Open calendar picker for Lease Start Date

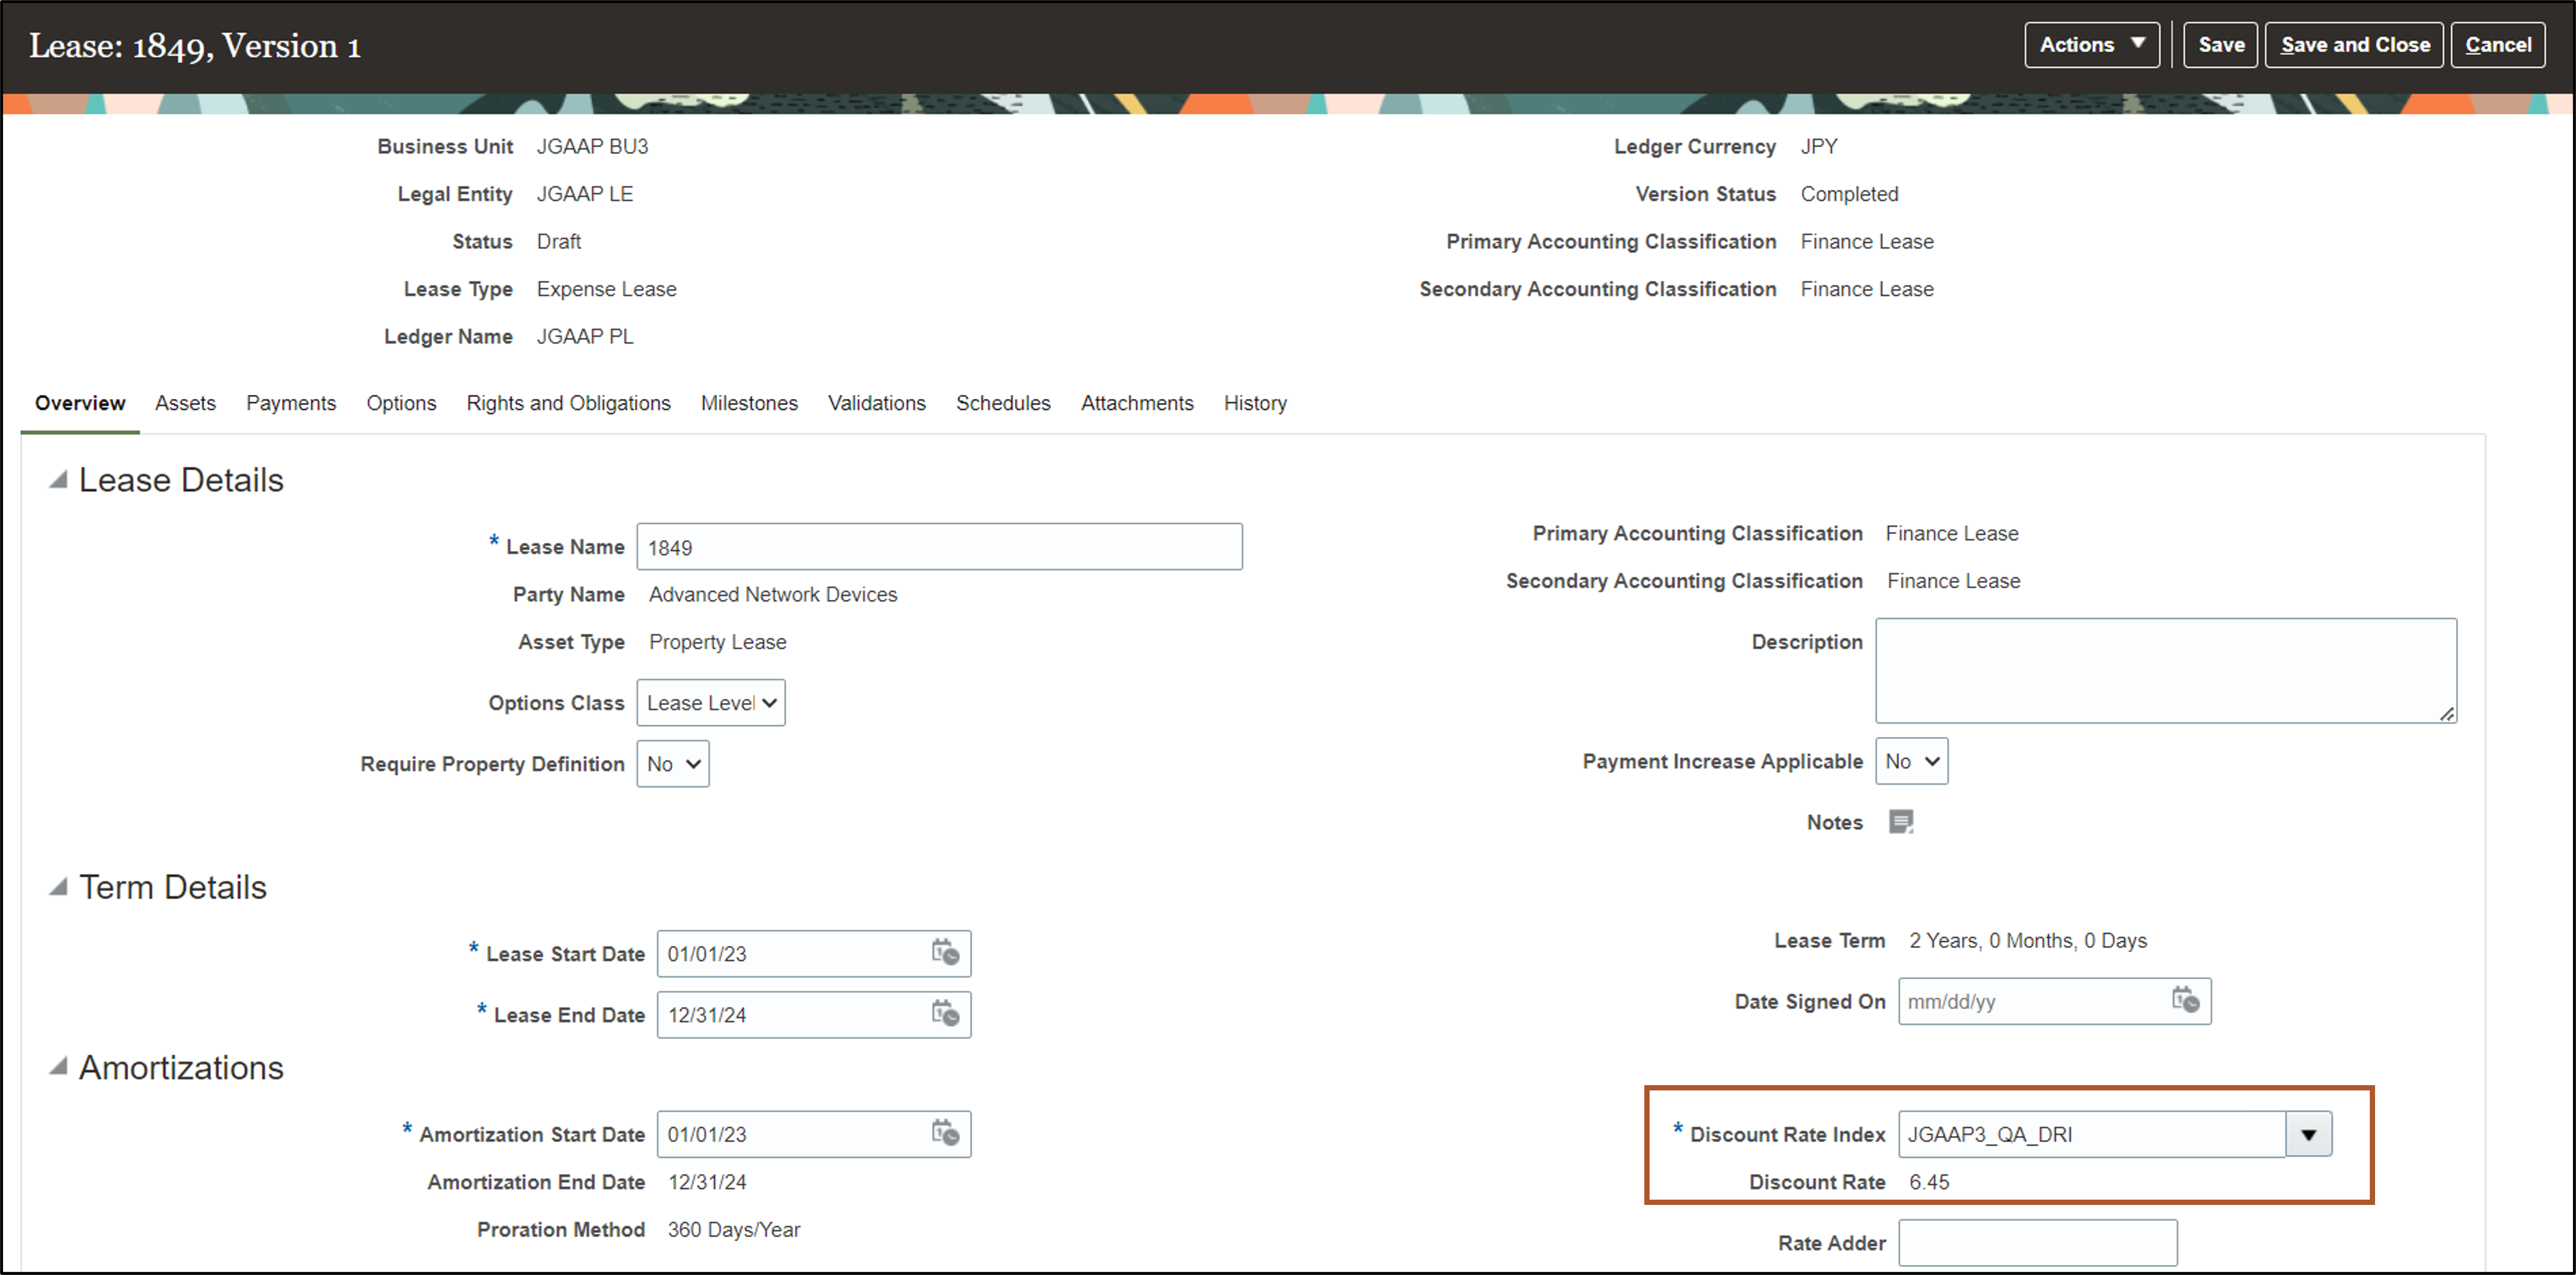[945, 952]
